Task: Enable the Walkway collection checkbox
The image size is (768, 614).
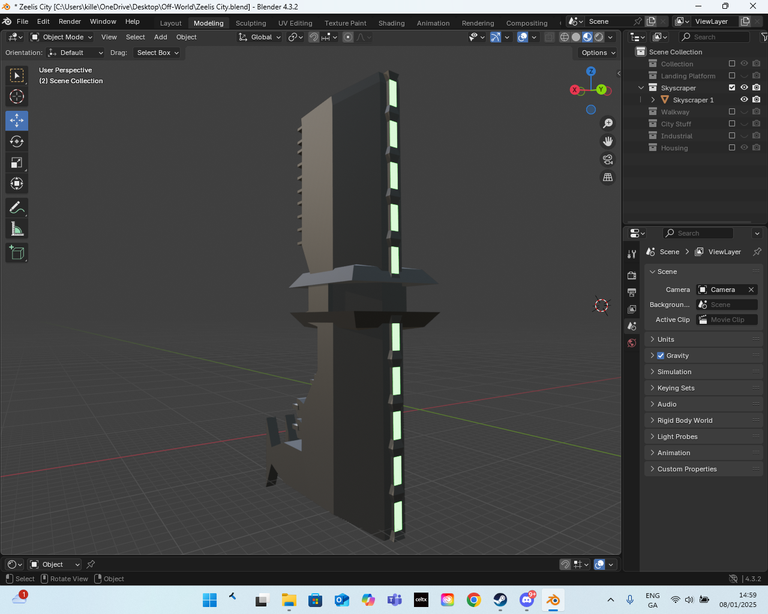Action: pyautogui.click(x=732, y=112)
